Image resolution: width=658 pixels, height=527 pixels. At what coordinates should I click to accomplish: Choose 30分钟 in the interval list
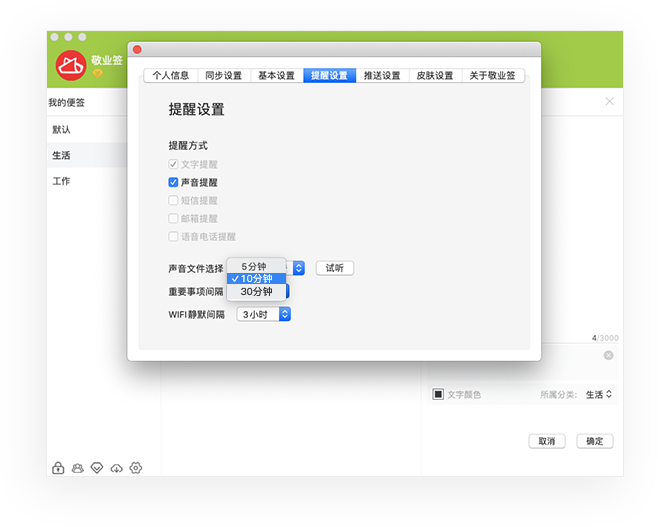[256, 292]
